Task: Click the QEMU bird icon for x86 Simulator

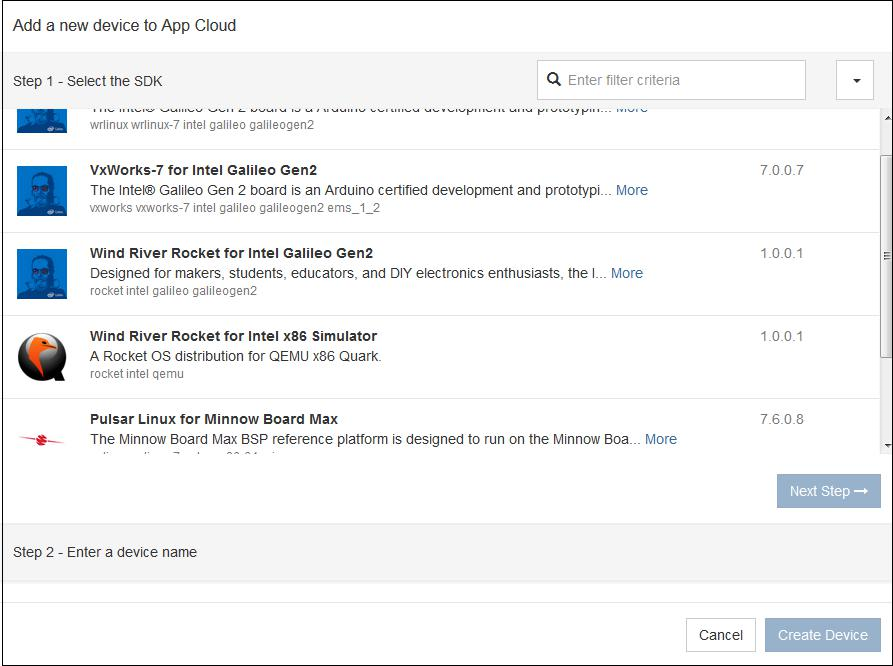Action: click(42, 357)
